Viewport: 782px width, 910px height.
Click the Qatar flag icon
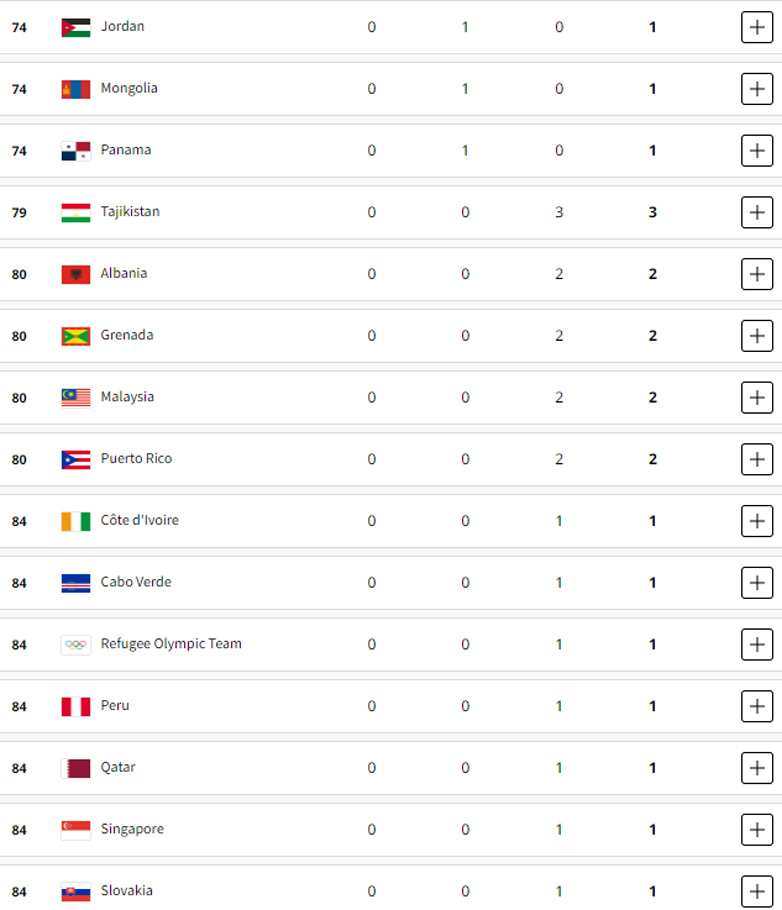click(x=75, y=768)
